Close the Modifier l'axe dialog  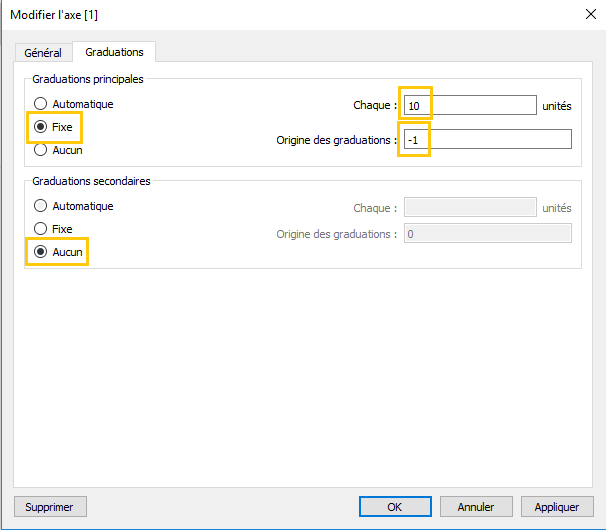tap(591, 14)
